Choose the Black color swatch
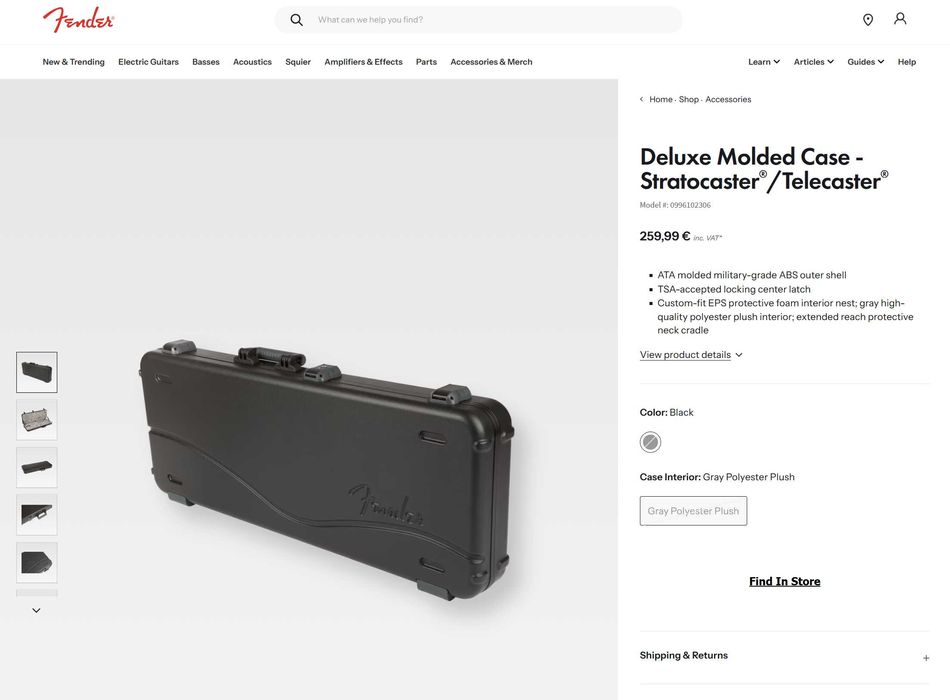 tap(650, 442)
